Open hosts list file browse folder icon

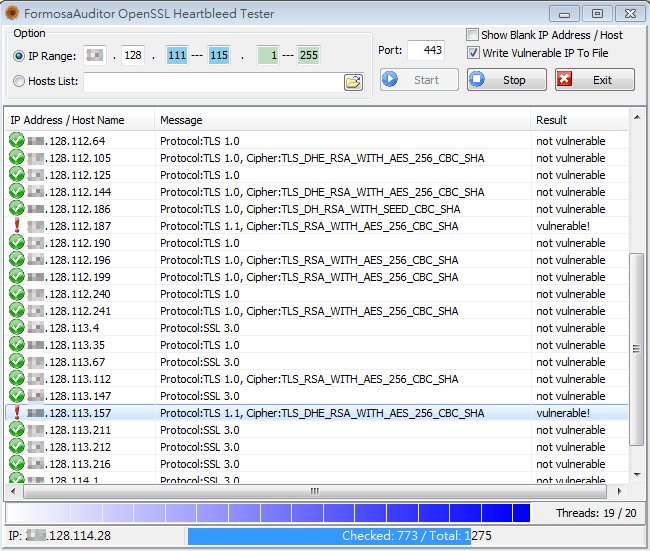[353, 82]
